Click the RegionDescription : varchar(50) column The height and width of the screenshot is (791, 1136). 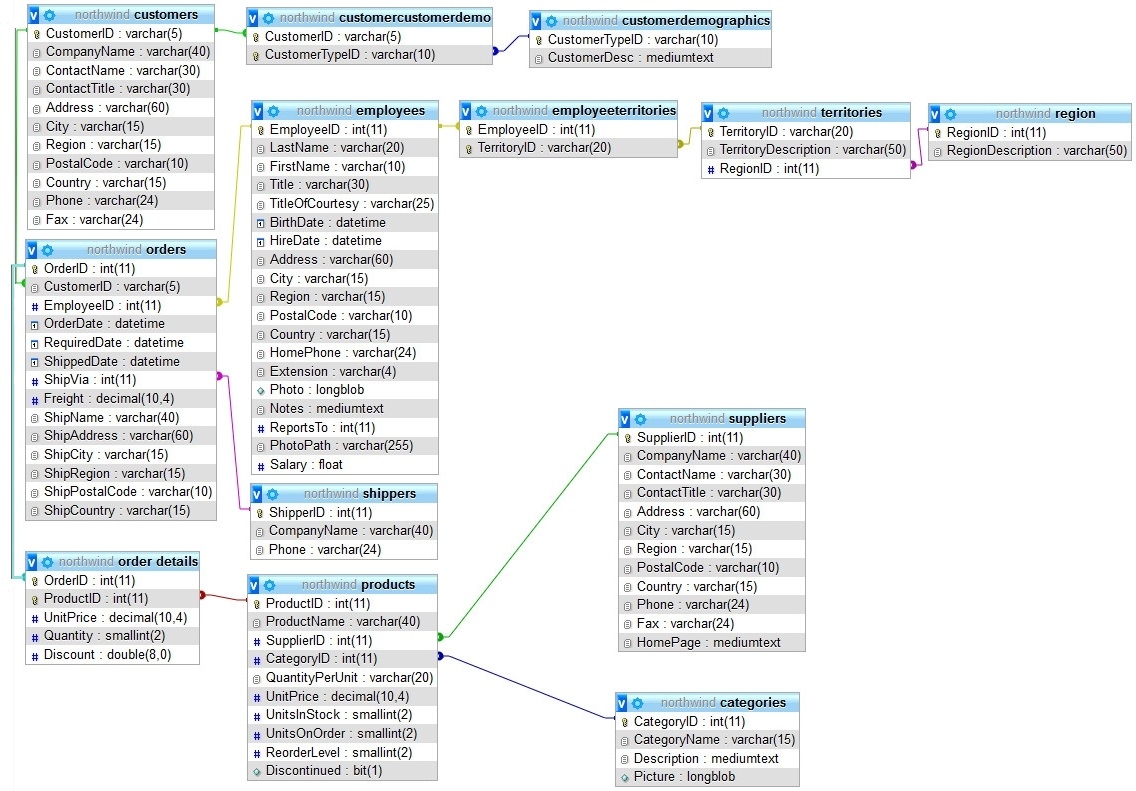tap(1030, 151)
